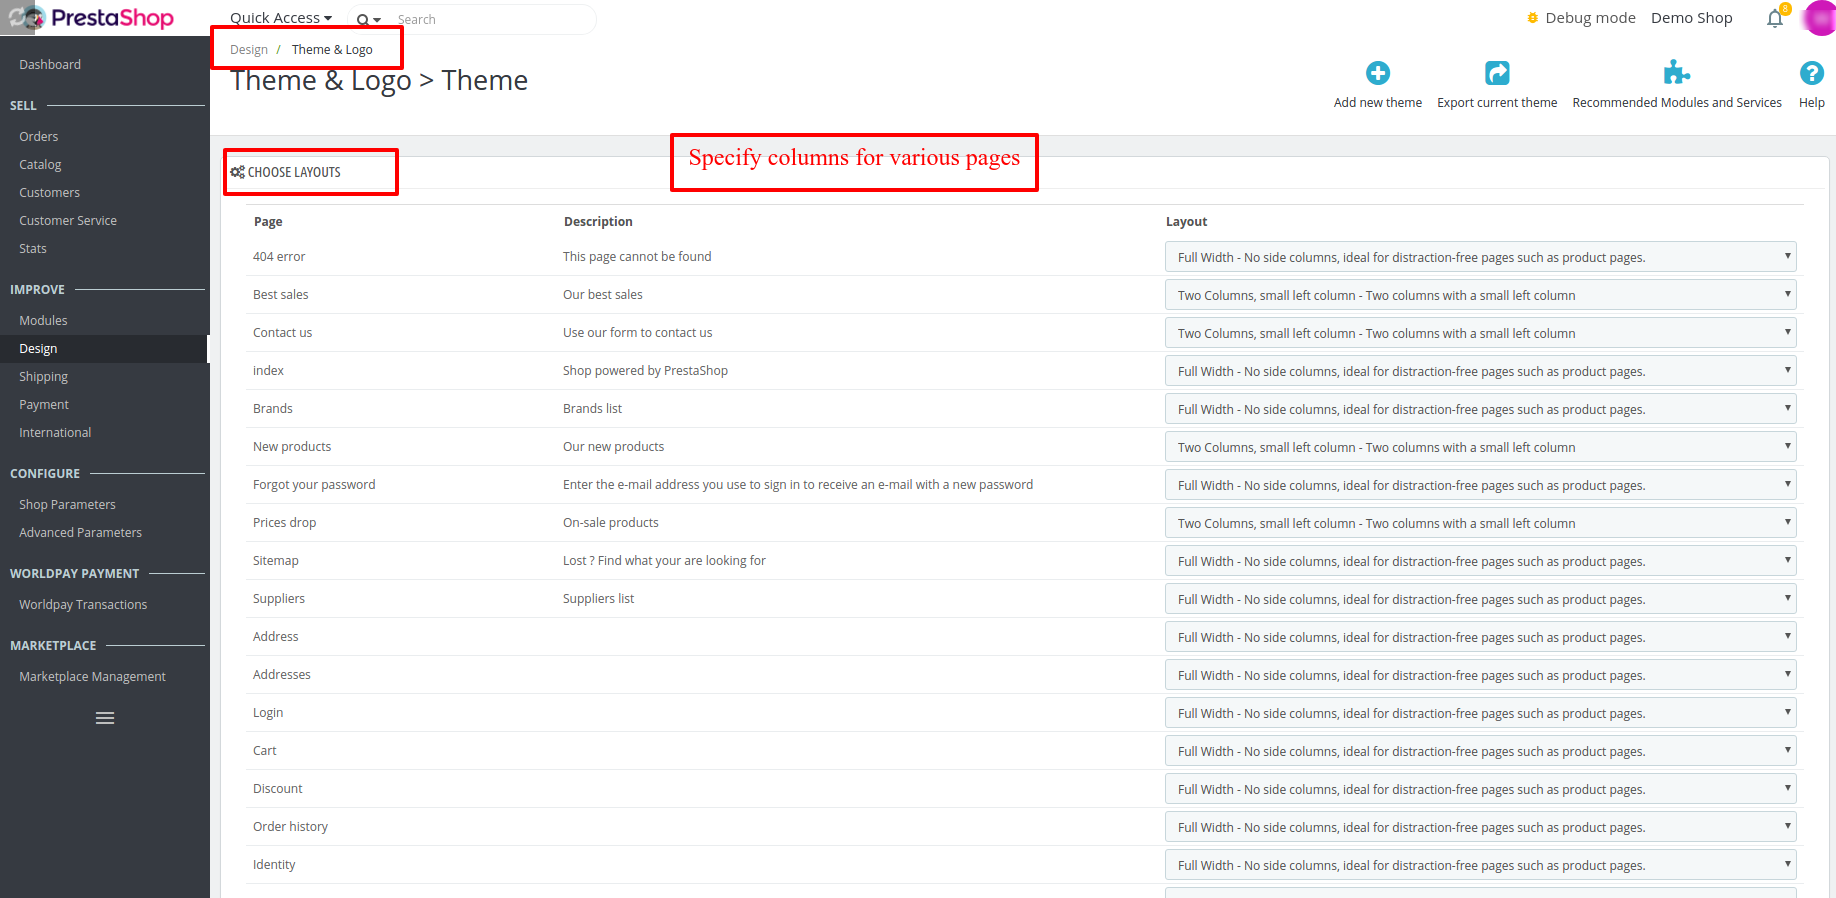The image size is (1836, 898).
Task: Open layout dropdown for Address
Action: pyautogui.click(x=1480, y=637)
